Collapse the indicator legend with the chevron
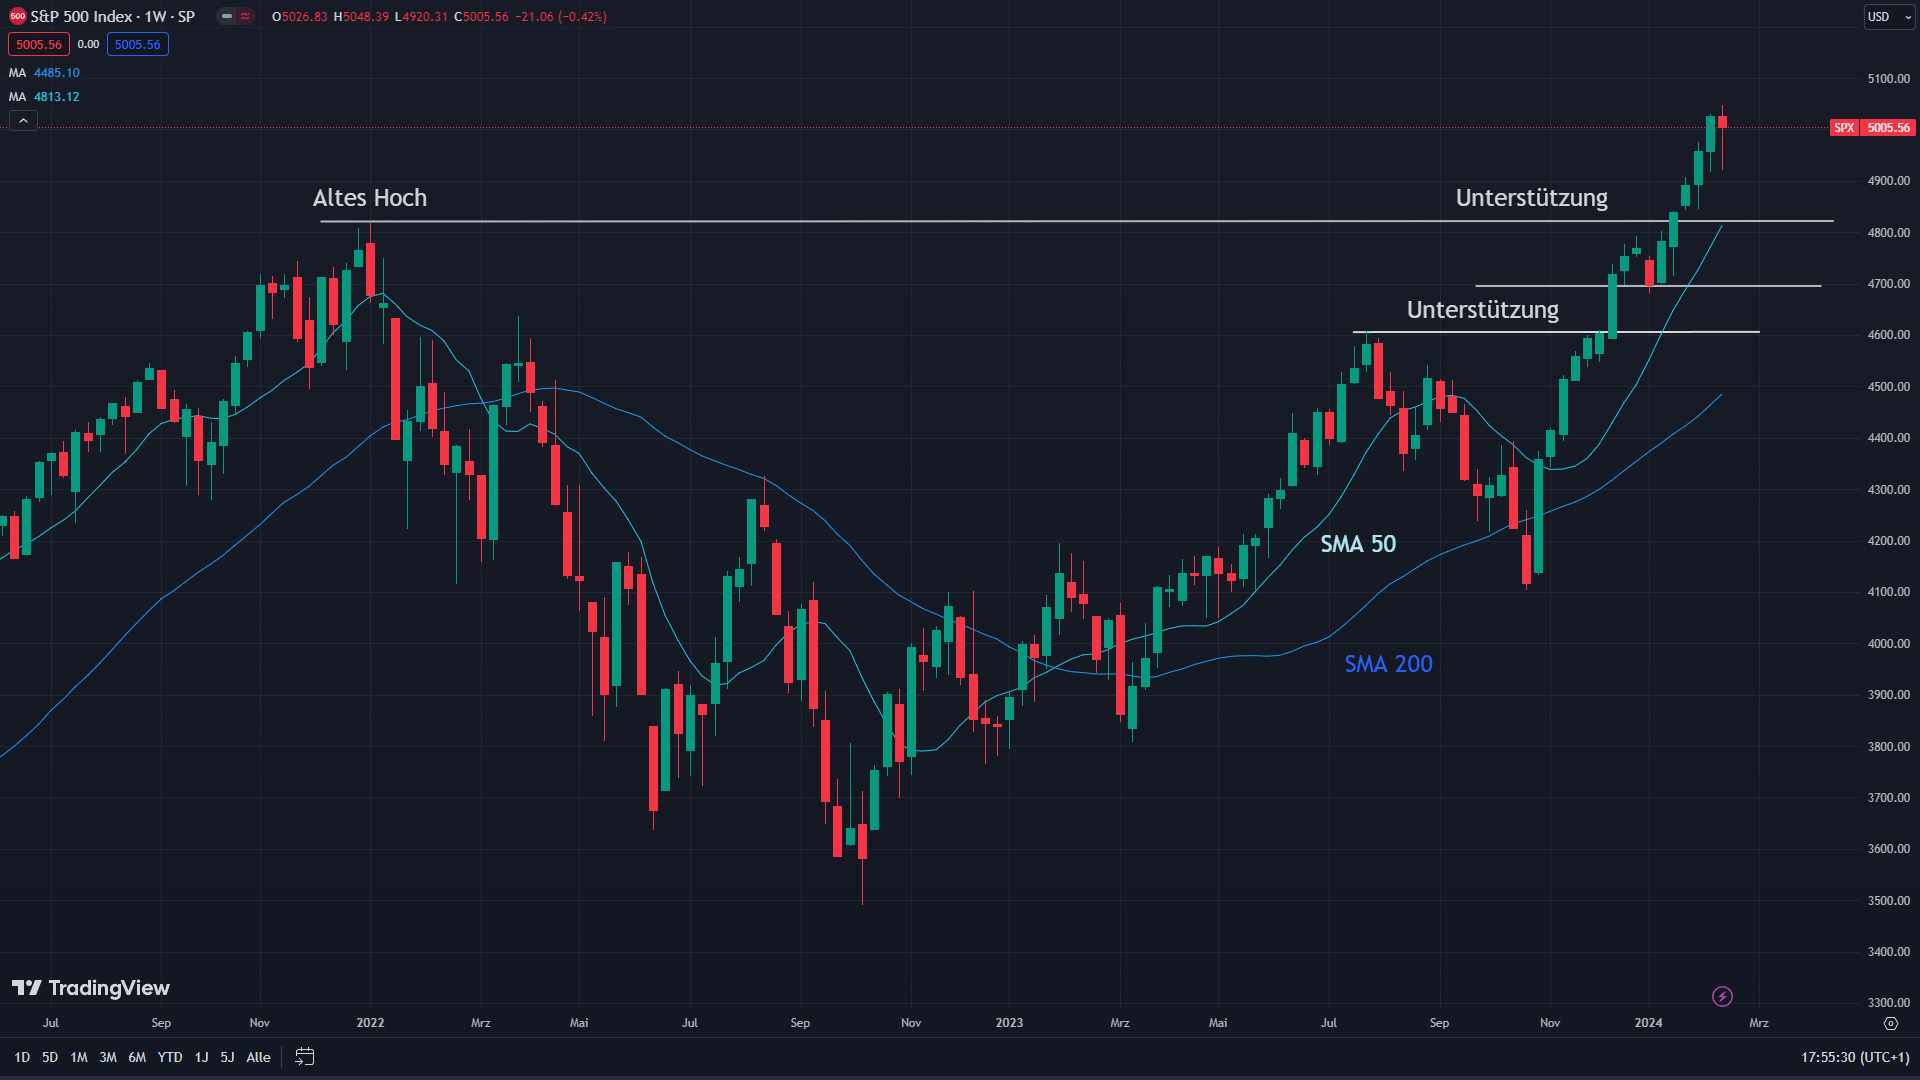Image resolution: width=1920 pixels, height=1080 pixels. tap(23, 121)
